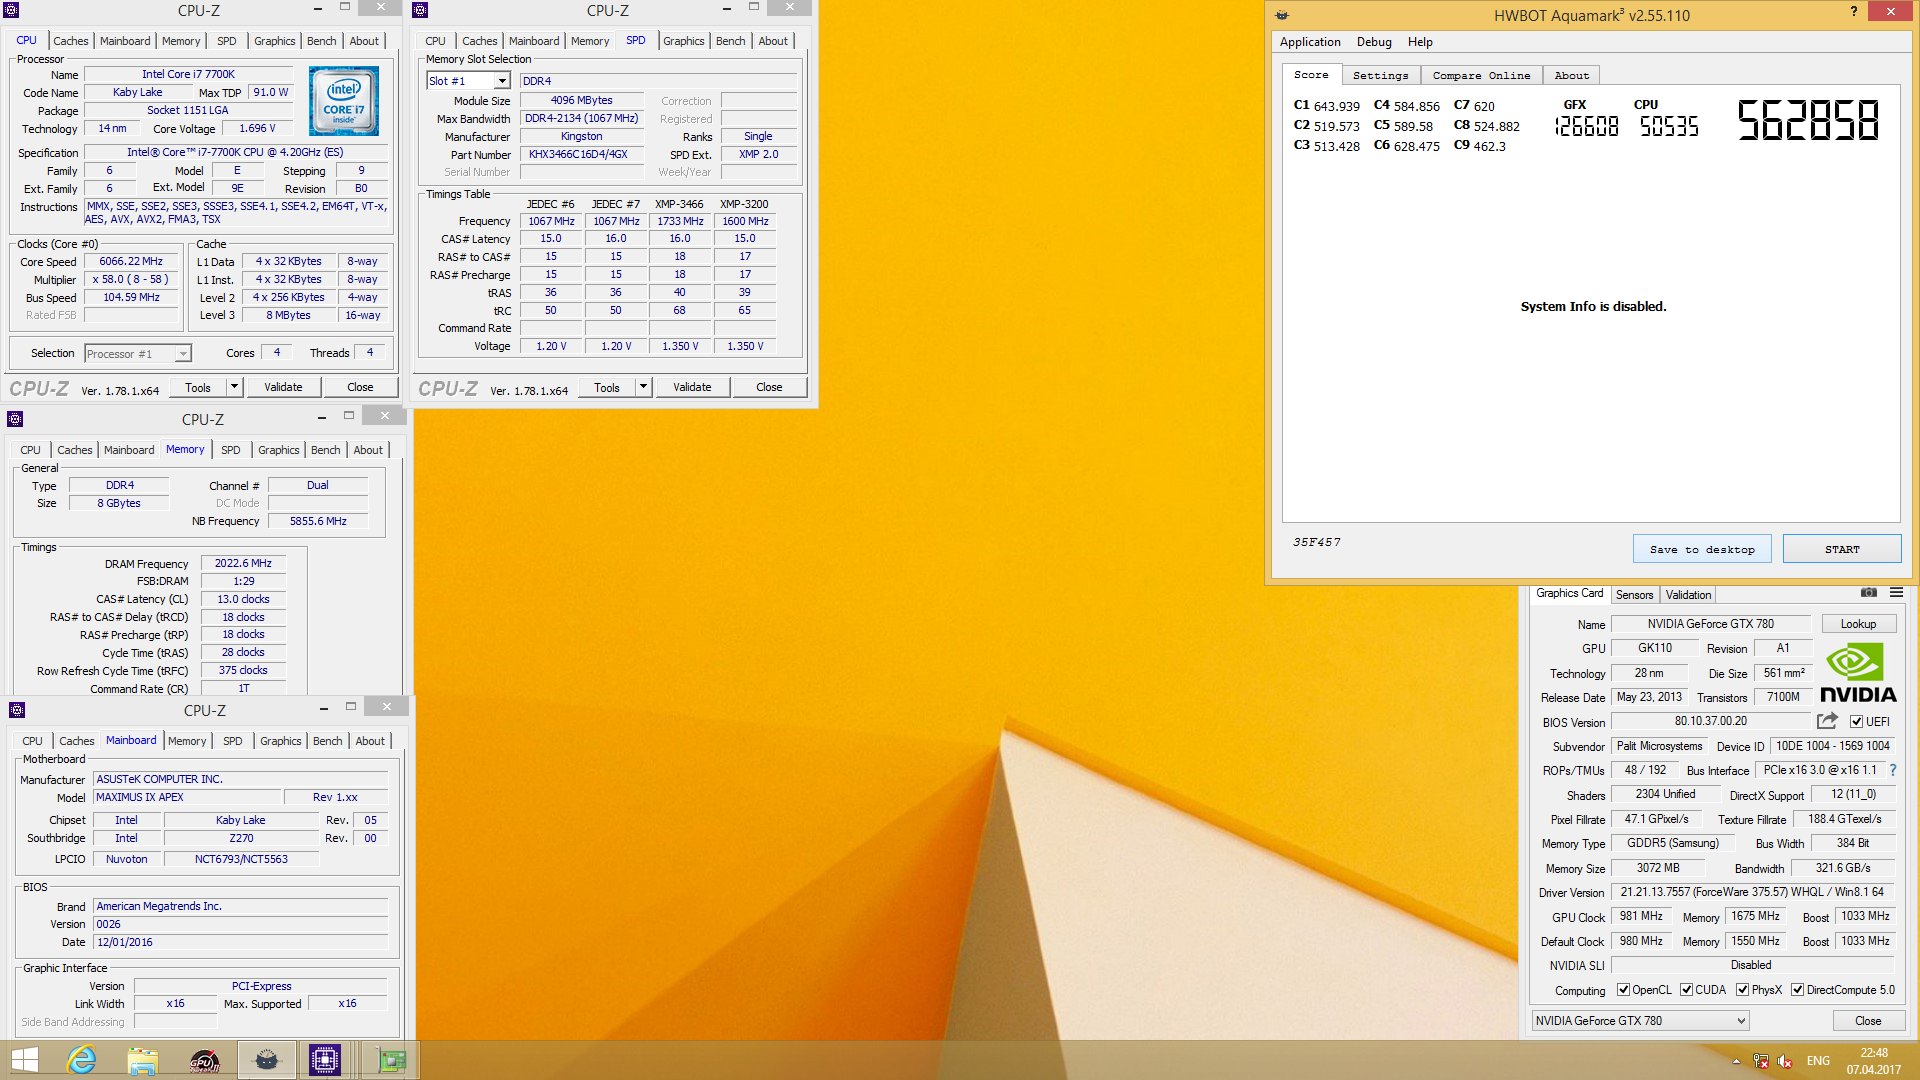
Task: Click the BIOS export share icon
Action: point(1827,721)
